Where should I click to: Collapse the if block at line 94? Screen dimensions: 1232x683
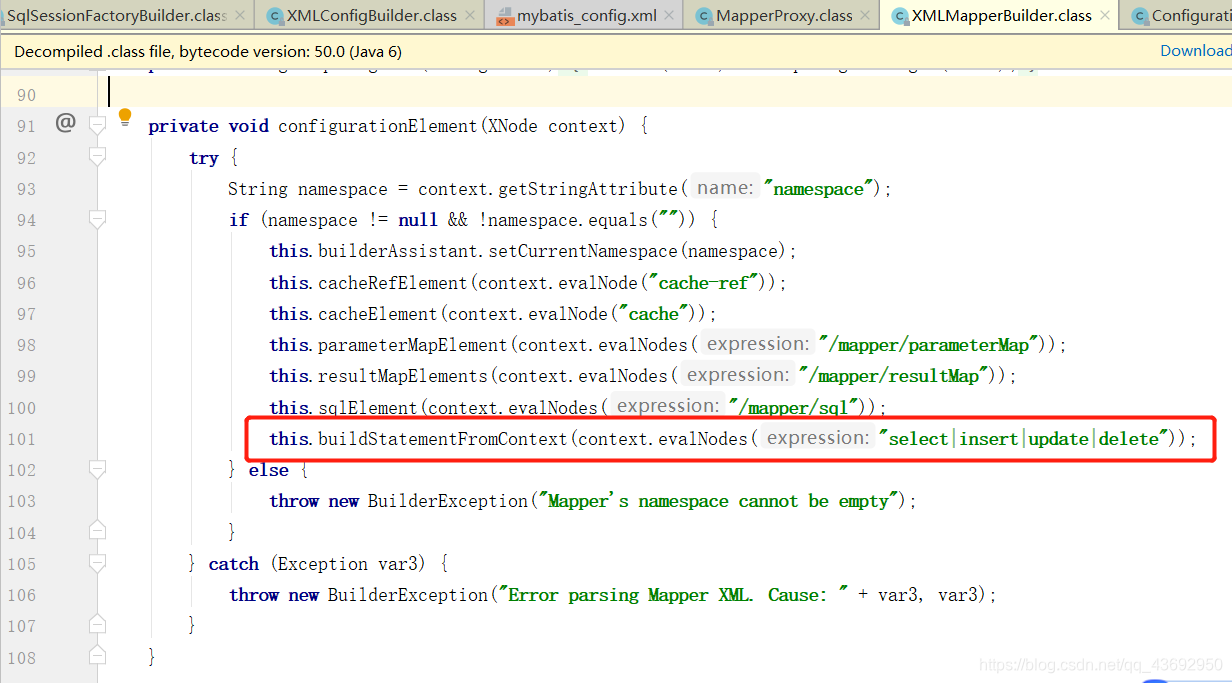[x=97, y=219]
